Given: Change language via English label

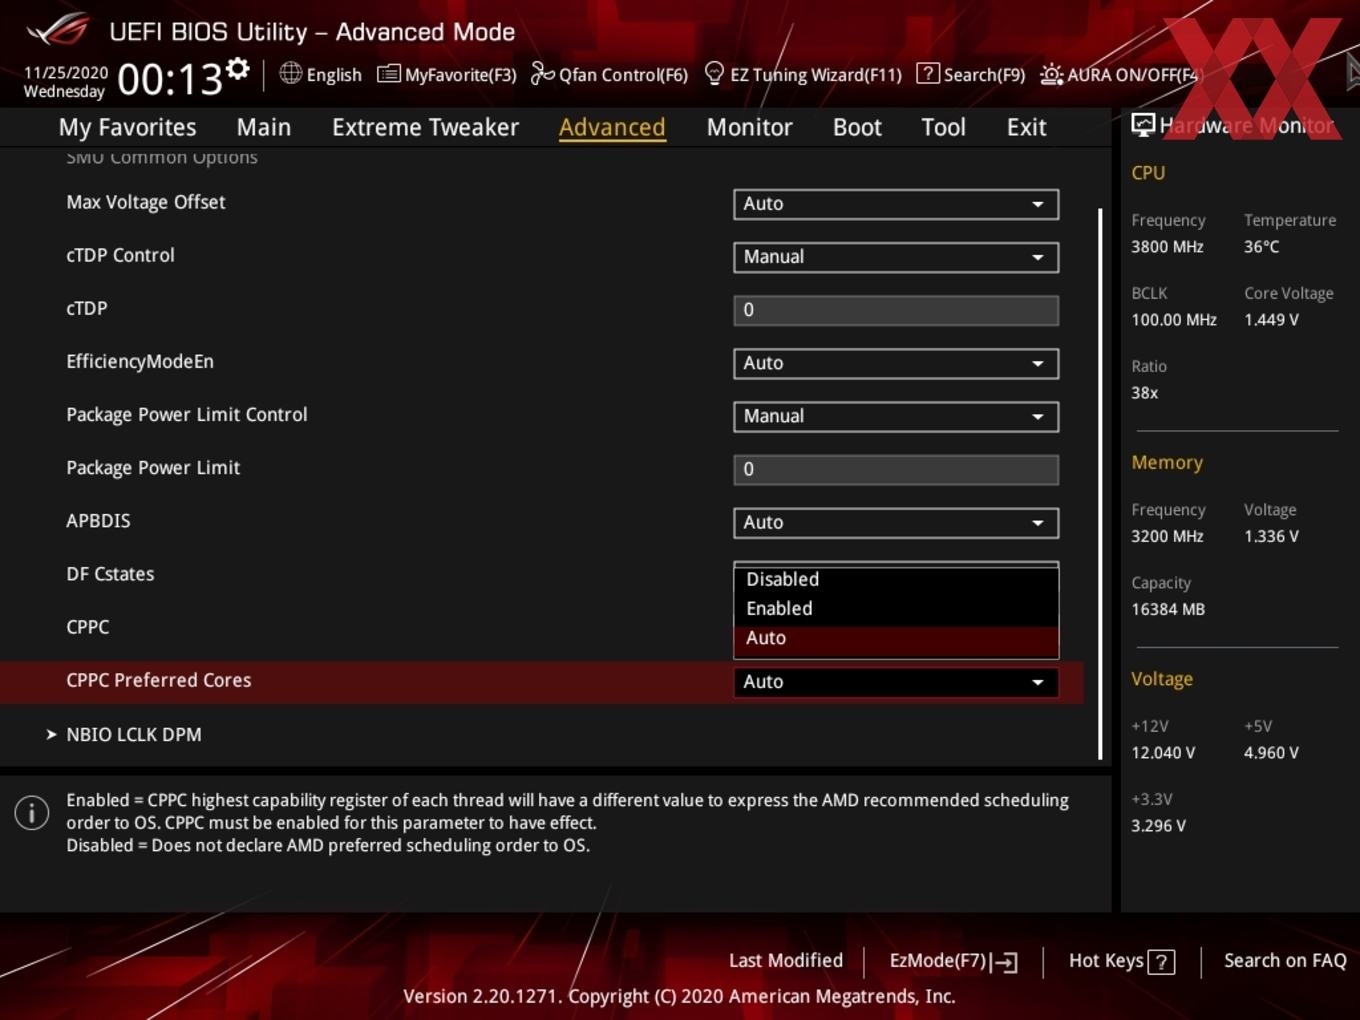Looking at the screenshot, I should tap(334, 75).
